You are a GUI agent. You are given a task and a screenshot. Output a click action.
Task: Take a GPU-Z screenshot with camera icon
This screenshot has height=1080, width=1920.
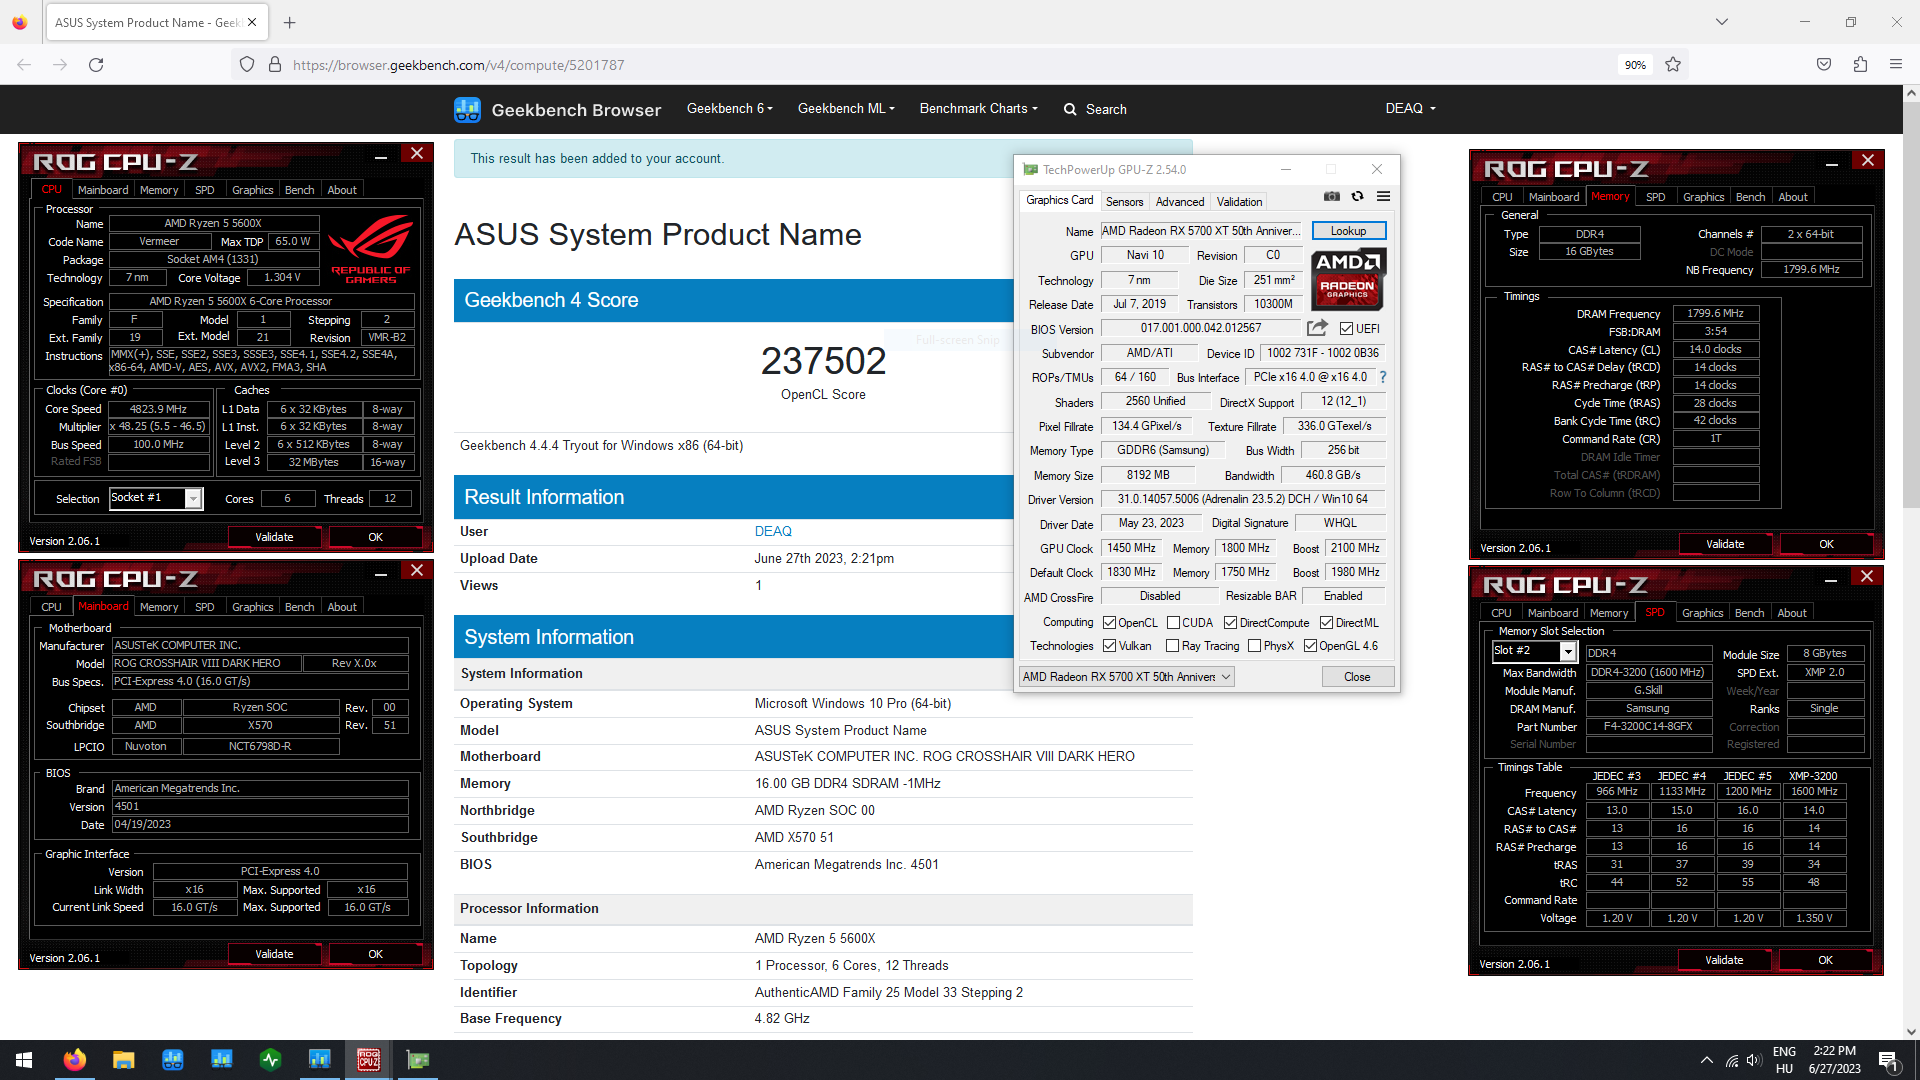coord(1332,197)
